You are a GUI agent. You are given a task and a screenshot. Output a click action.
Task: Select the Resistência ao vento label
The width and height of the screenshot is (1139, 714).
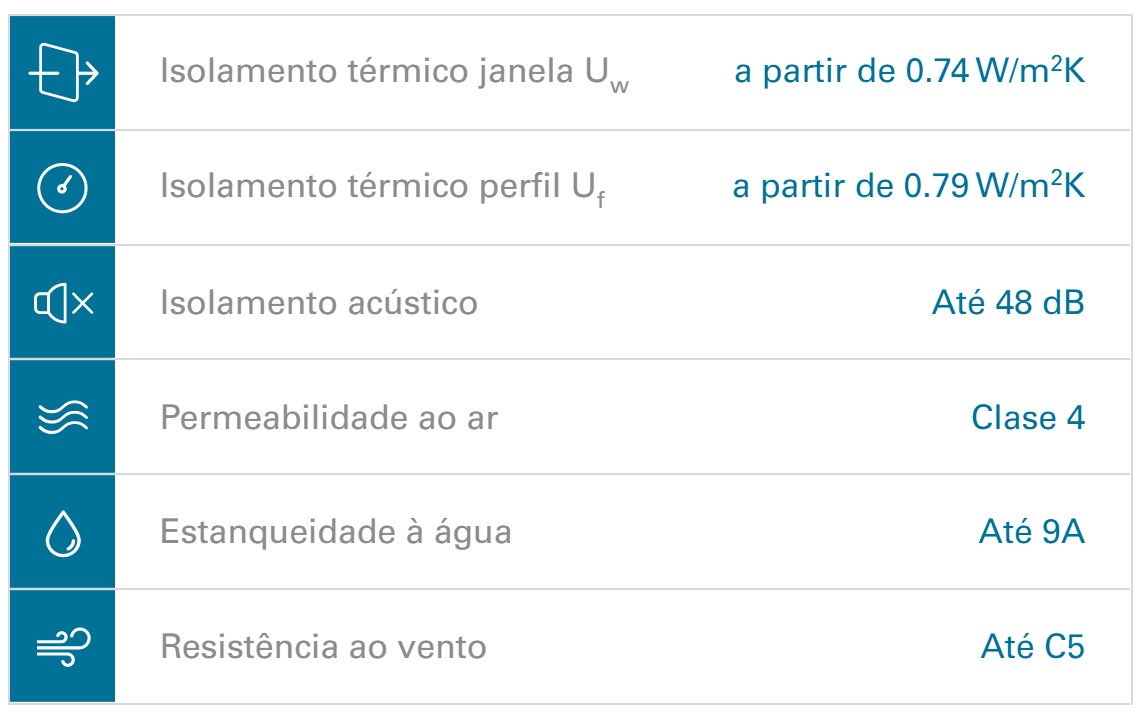(x=323, y=646)
